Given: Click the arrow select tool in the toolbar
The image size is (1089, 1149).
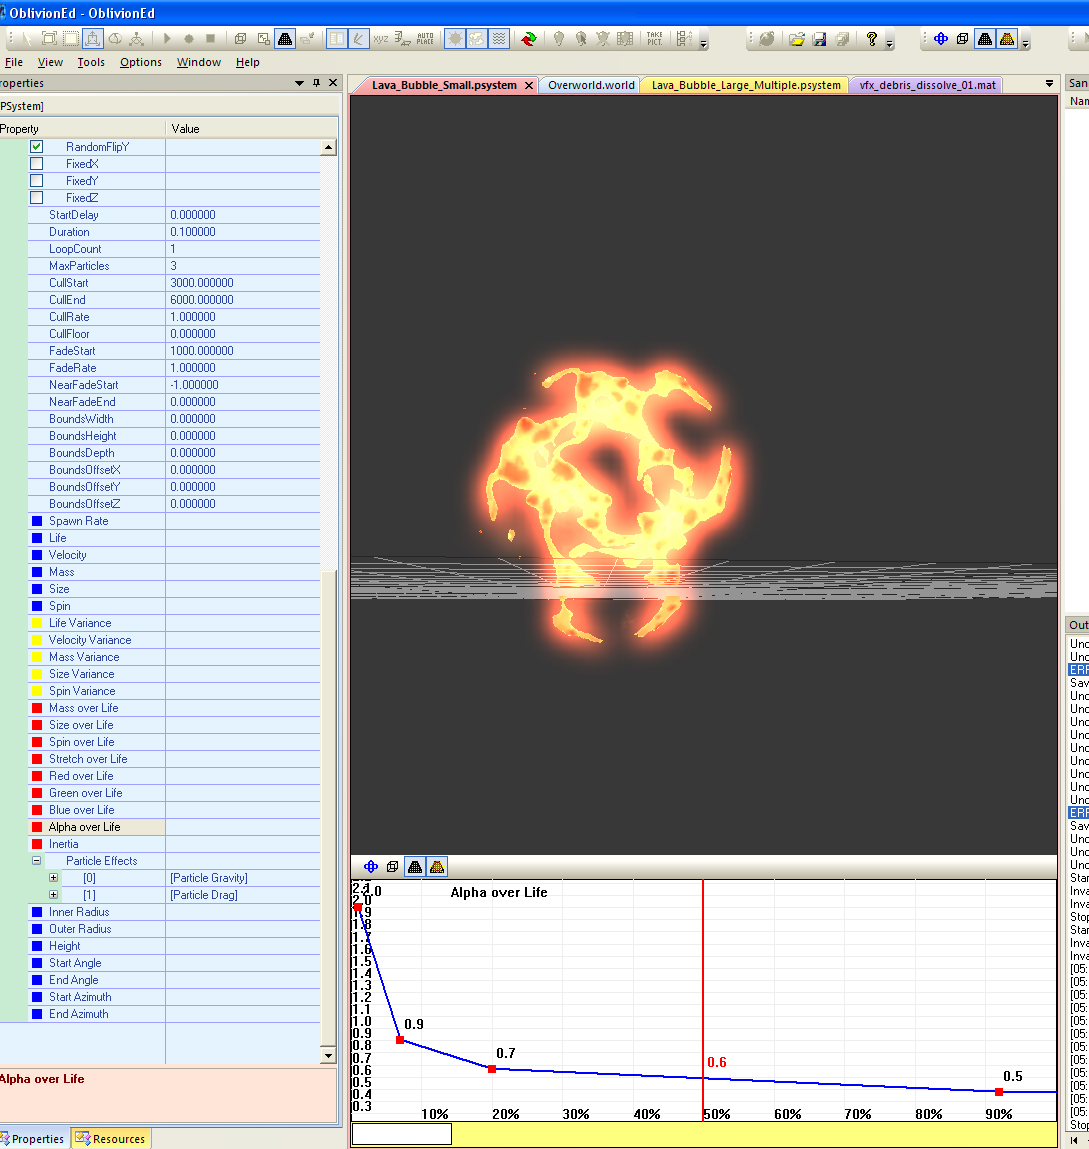Looking at the screenshot, I should pyautogui.click(x=27, y=39).
